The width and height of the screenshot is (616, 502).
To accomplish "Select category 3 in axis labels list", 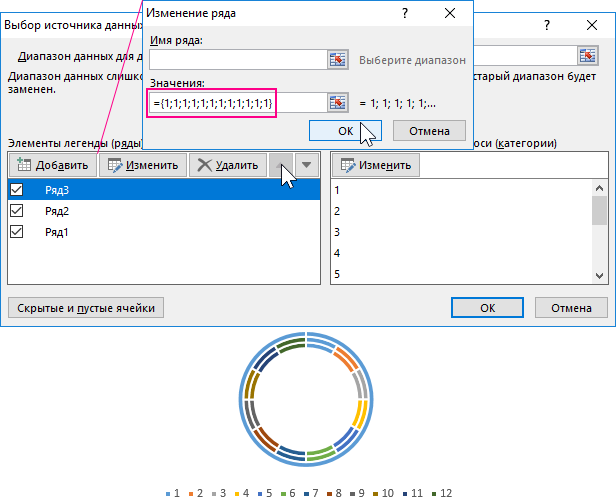I will [x=337, y=232].
